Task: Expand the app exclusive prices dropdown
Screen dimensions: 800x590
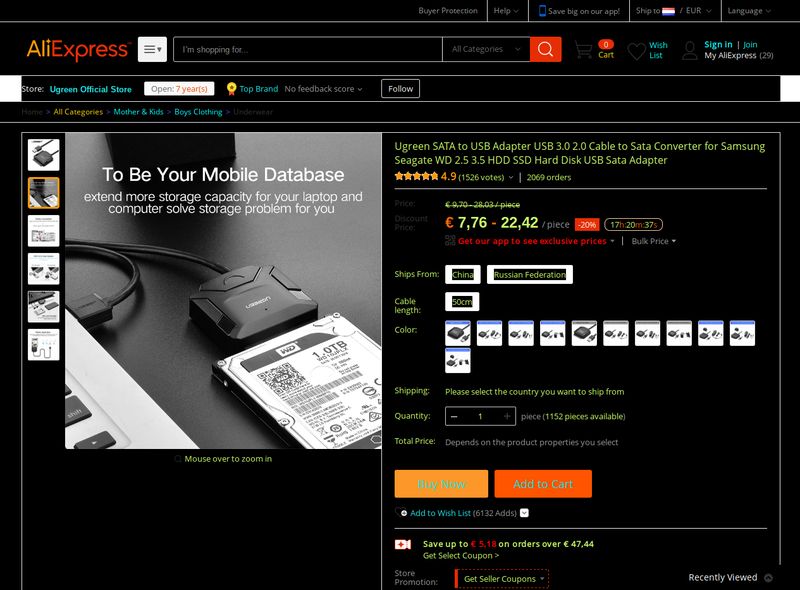Action: [x=612, y=241]
